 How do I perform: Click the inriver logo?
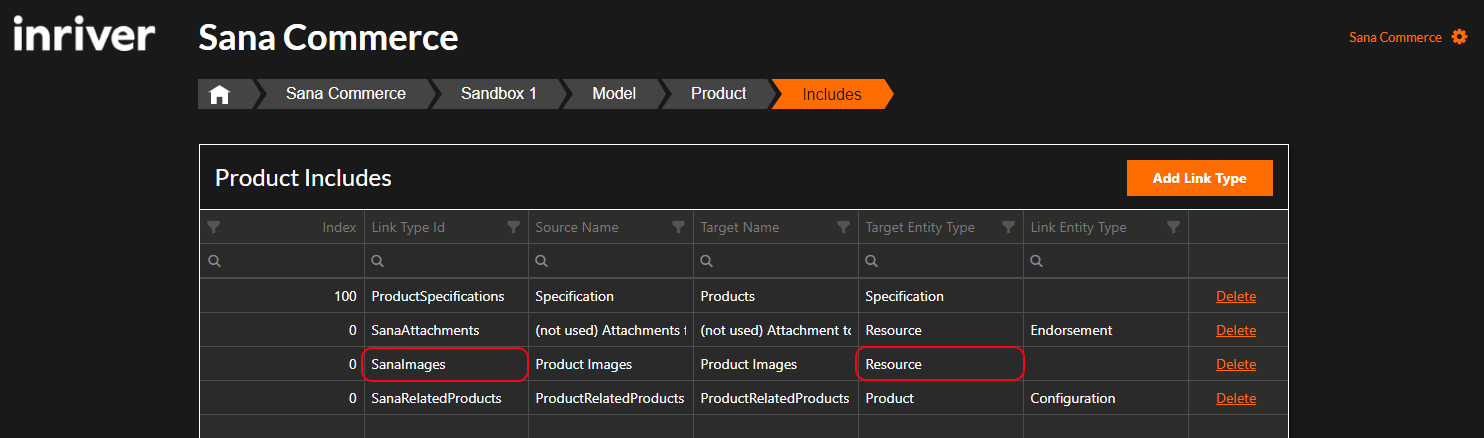(84, 36)
